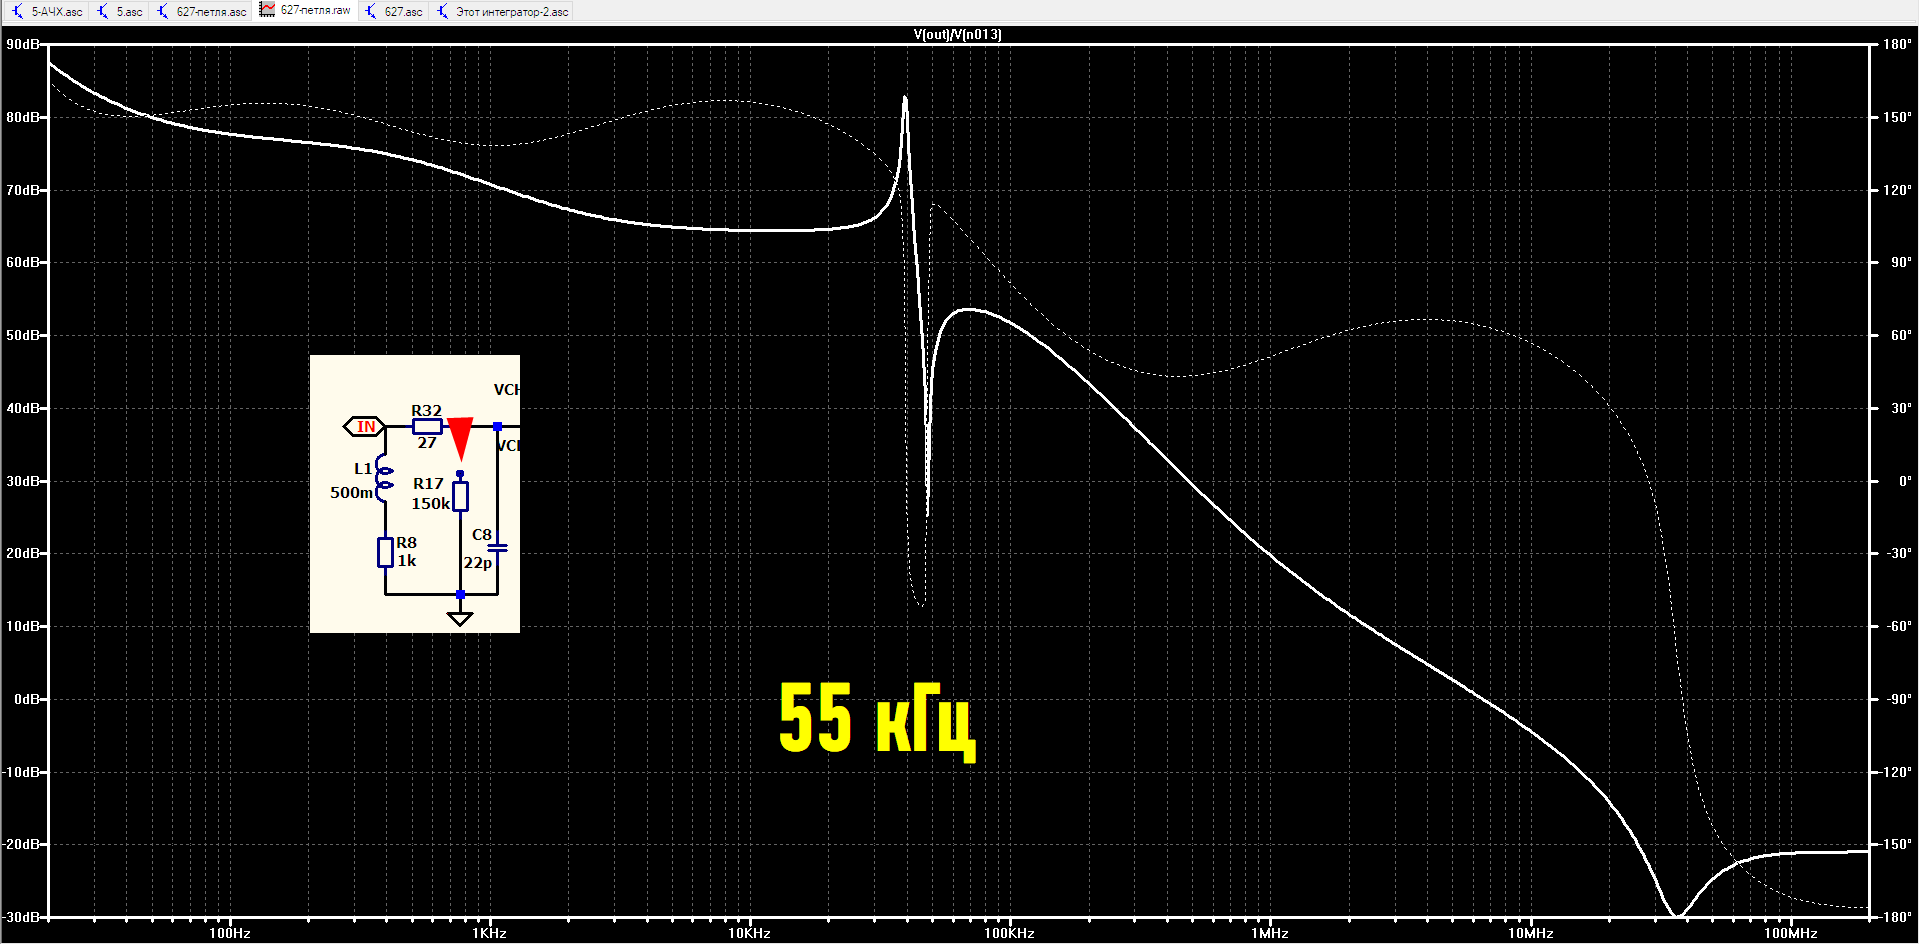The height and width of the screenshot is (944, 1919).
Task: Click the 80dB magnitude axis label
Action: [23, 117]
